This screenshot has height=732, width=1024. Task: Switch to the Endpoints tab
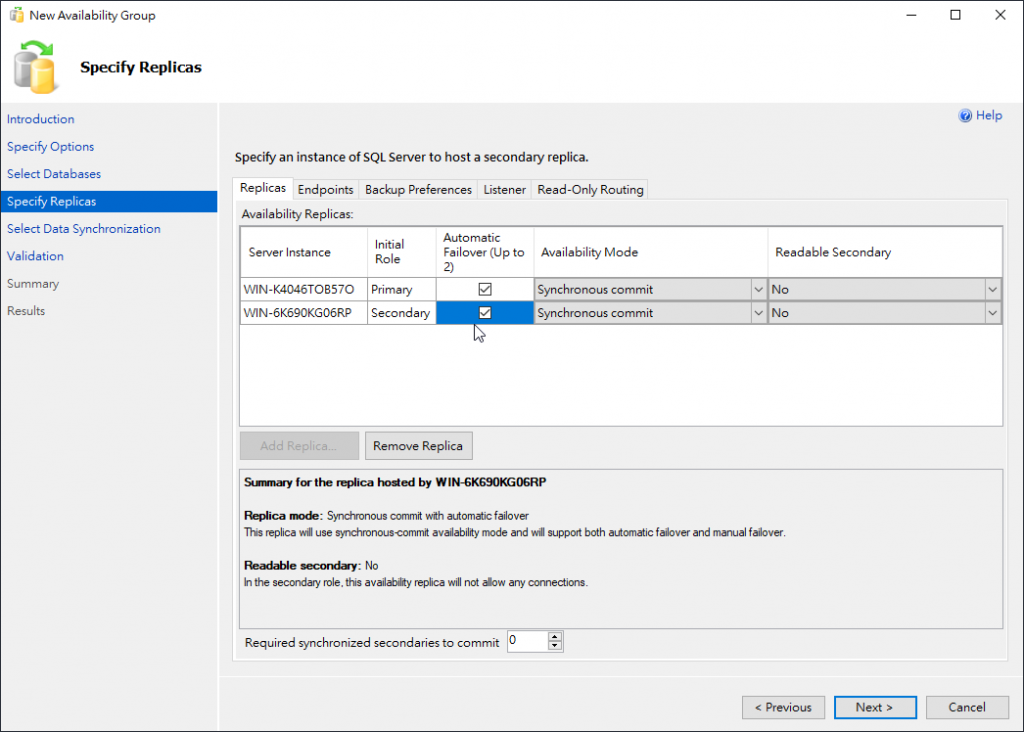point(325,190)
